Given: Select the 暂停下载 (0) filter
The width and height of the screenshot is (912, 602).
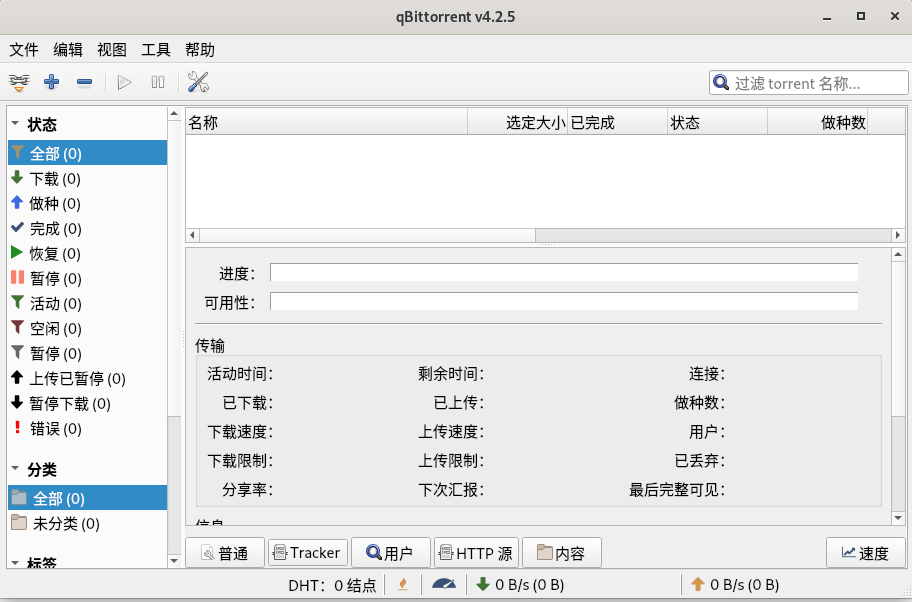Looking at the screenshot, I should click(x=87, y=404).
